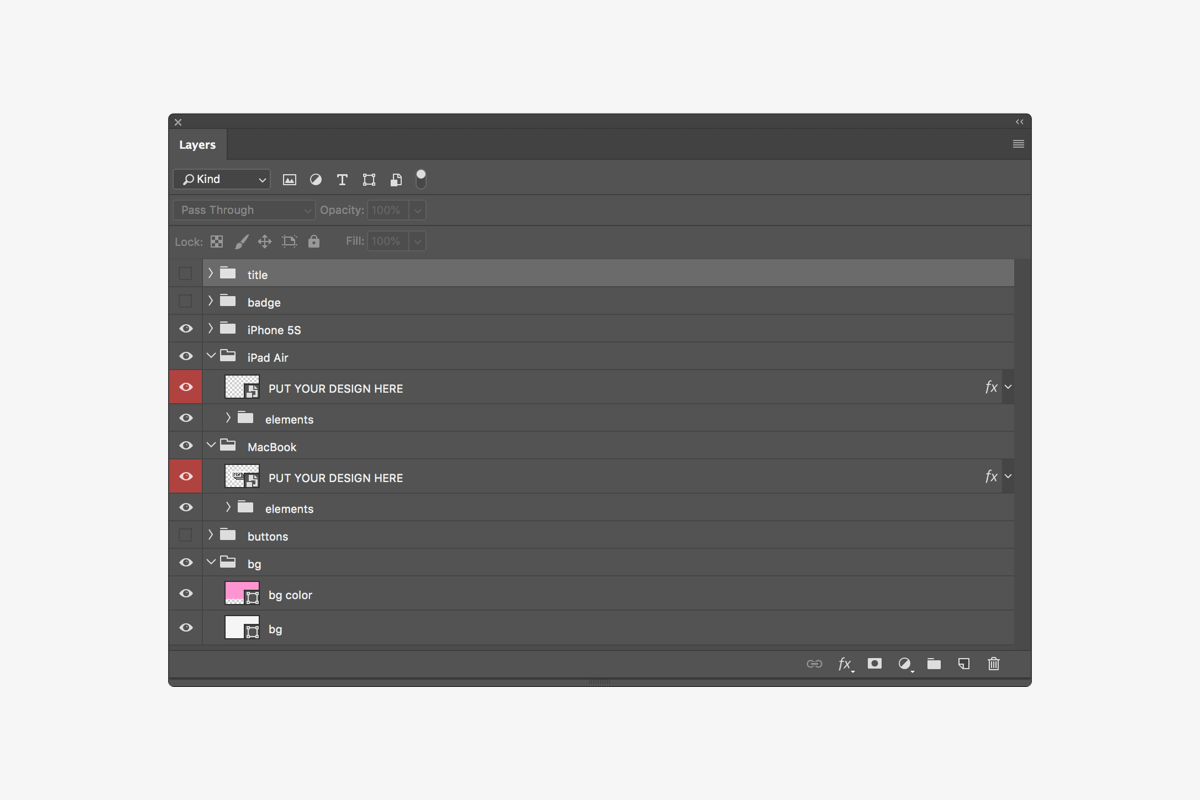
Task: Click the bg layer thumbnail
Action: click(240, 628)
